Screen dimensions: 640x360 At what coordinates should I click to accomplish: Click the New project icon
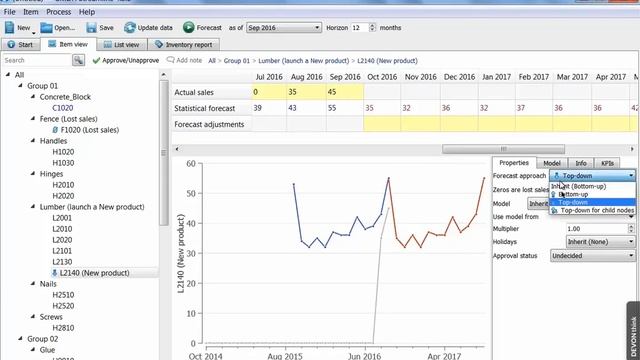click(9, 27)
